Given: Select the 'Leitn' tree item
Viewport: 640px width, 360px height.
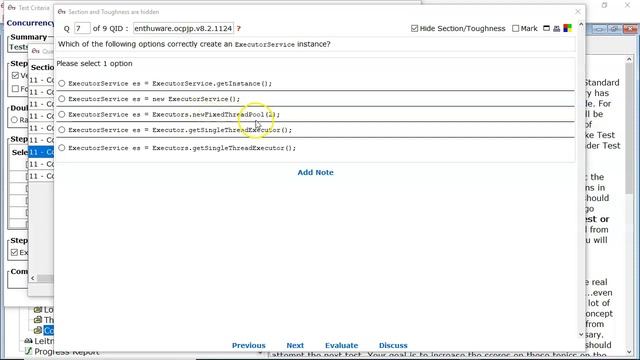Looking at the screenshot, I should pos(44,341).
